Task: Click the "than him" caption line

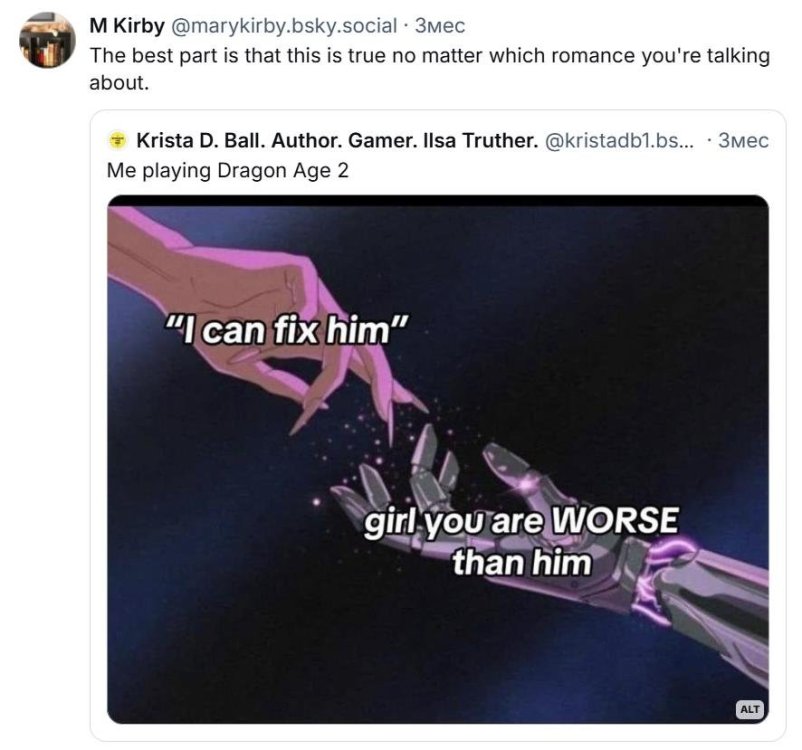Action: (x=521, y=561)
